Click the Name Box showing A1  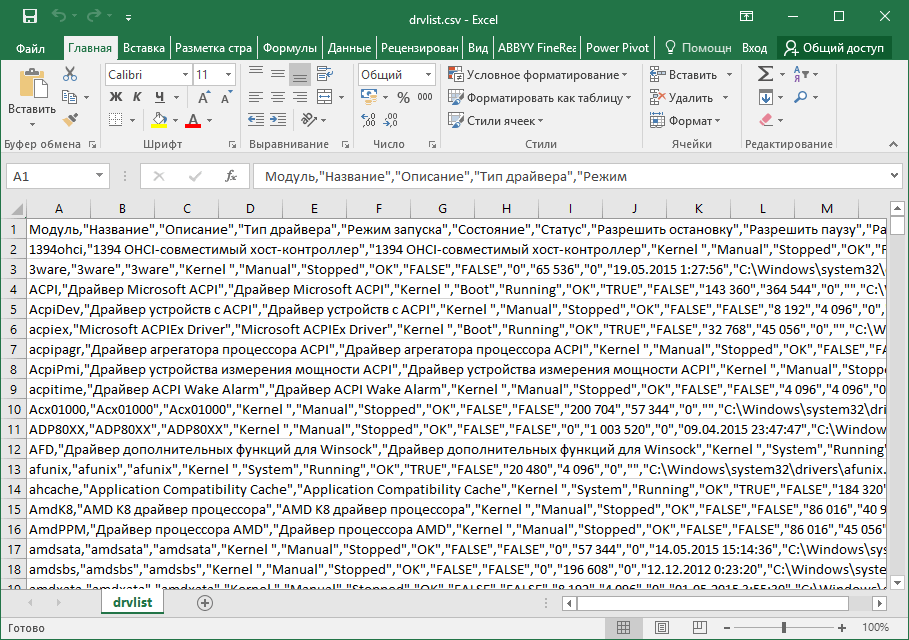[50, 176]
